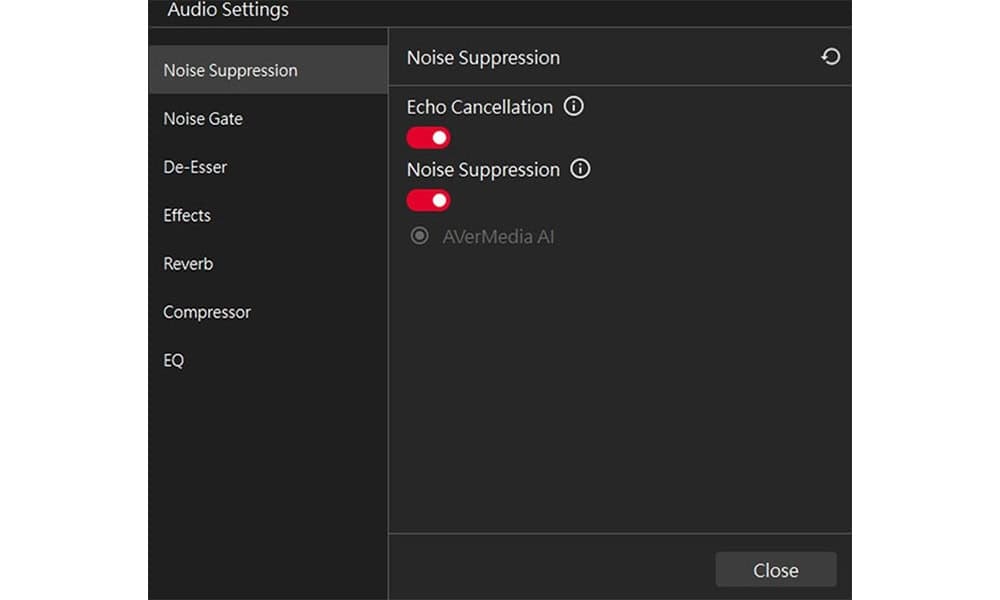Open the Echo Cancellation info tooltip

[574, 107]
